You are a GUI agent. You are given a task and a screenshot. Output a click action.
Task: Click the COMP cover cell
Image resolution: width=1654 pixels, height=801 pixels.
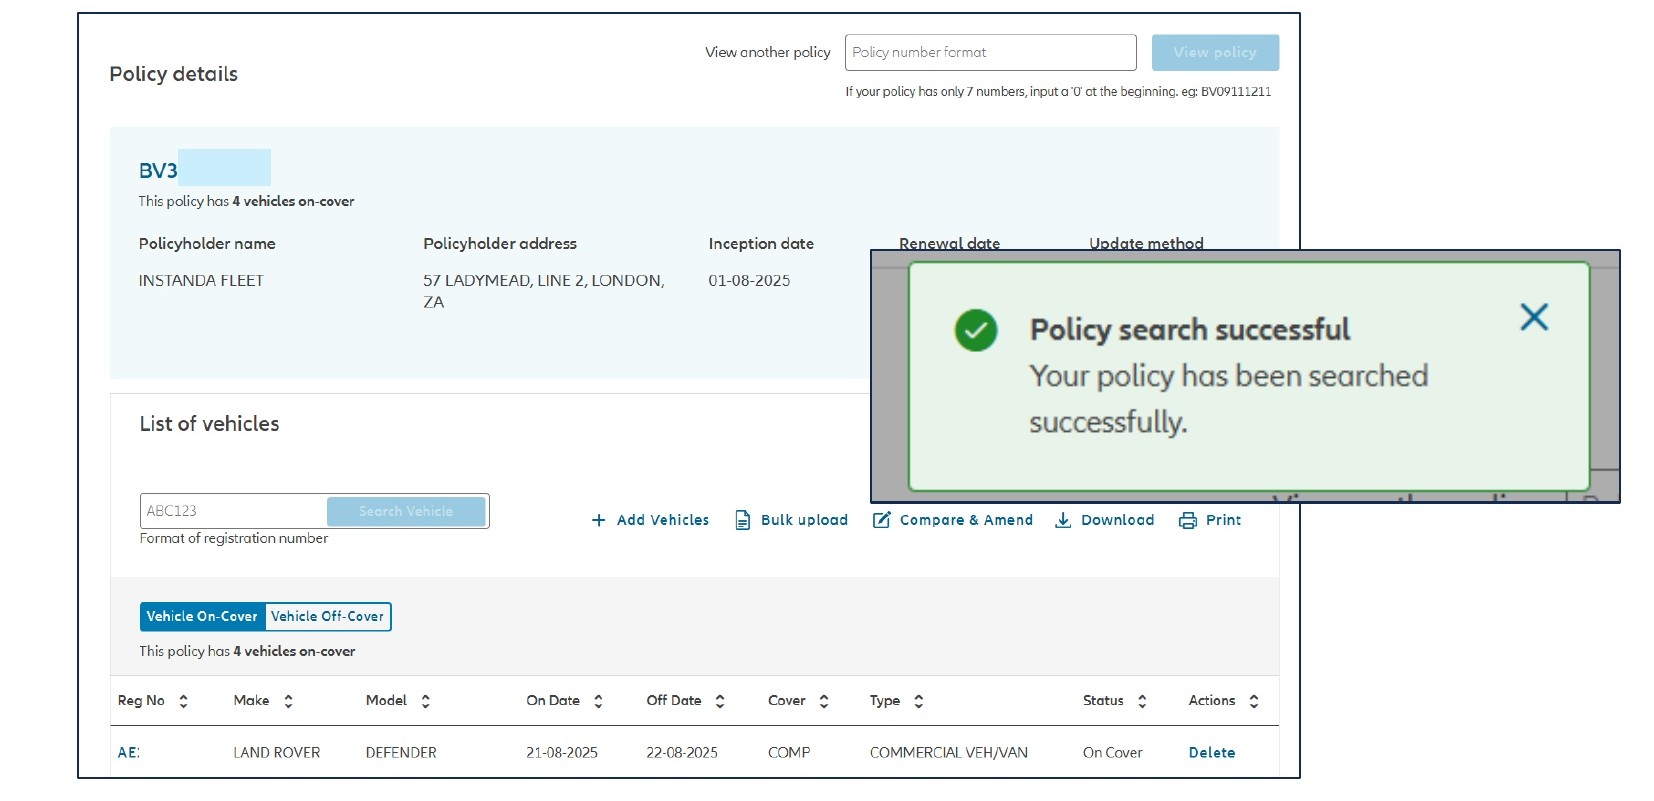pyautogui.click(x=789, y=753)
